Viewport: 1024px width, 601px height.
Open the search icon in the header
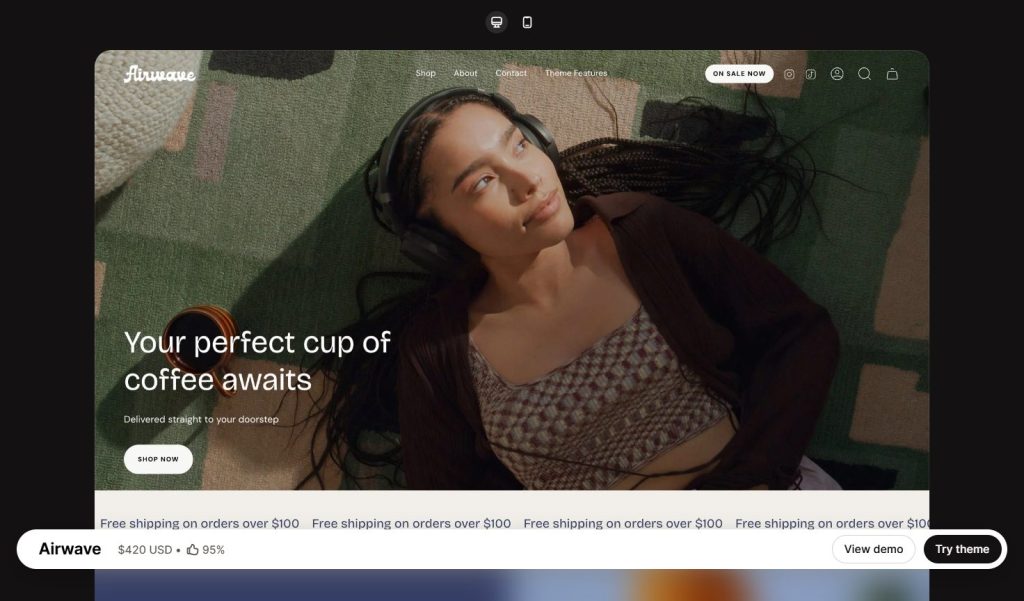[x=864, y=73]
